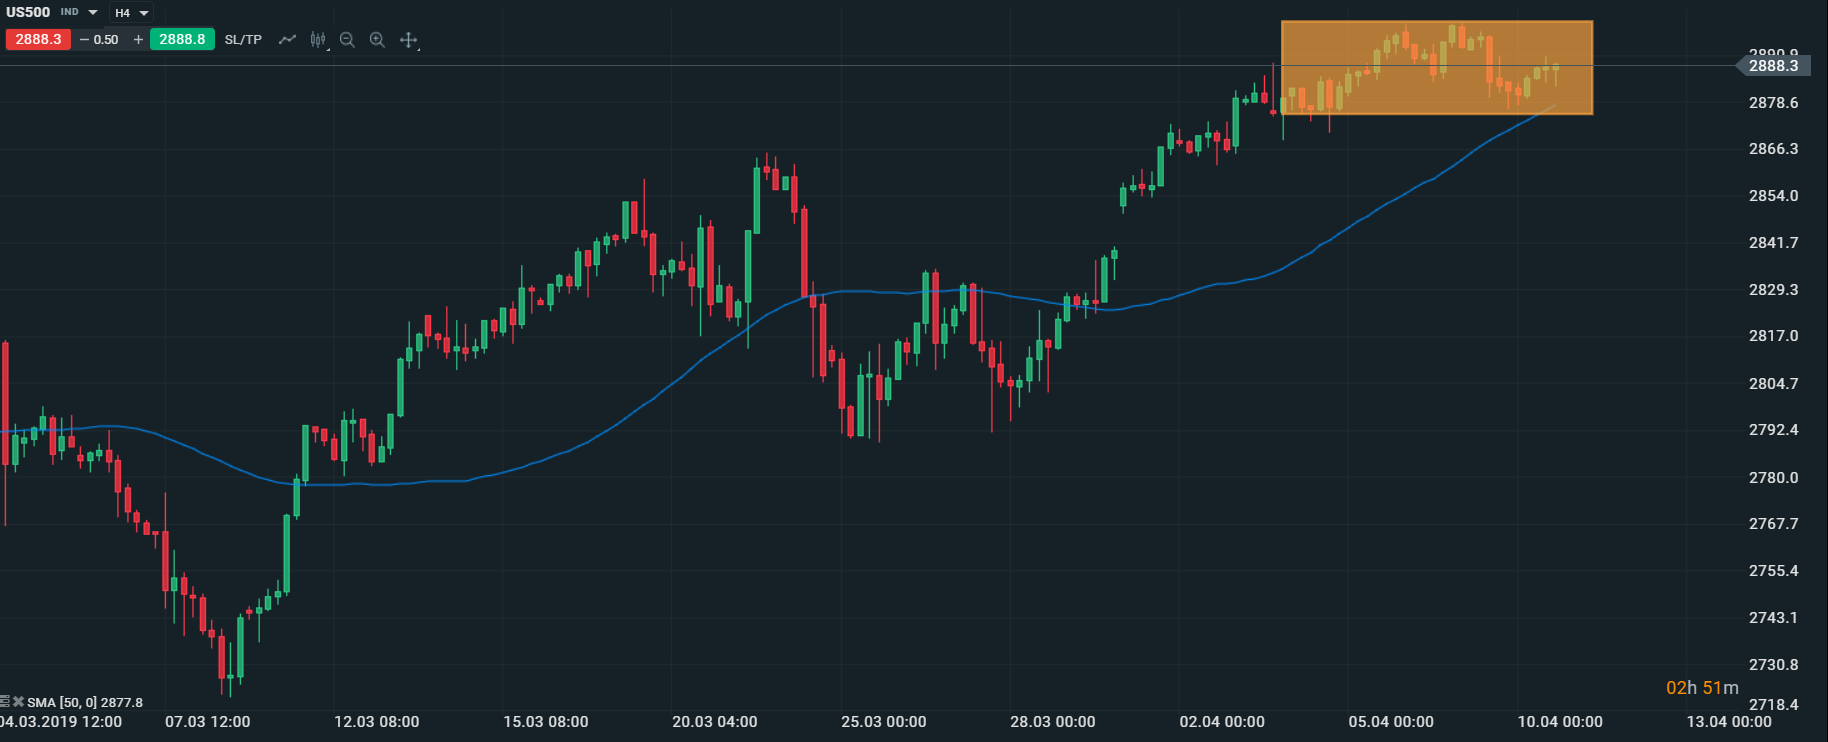Toggle the SL/TP option
This screenshot has width=1828, height=742.
point(243,40)
